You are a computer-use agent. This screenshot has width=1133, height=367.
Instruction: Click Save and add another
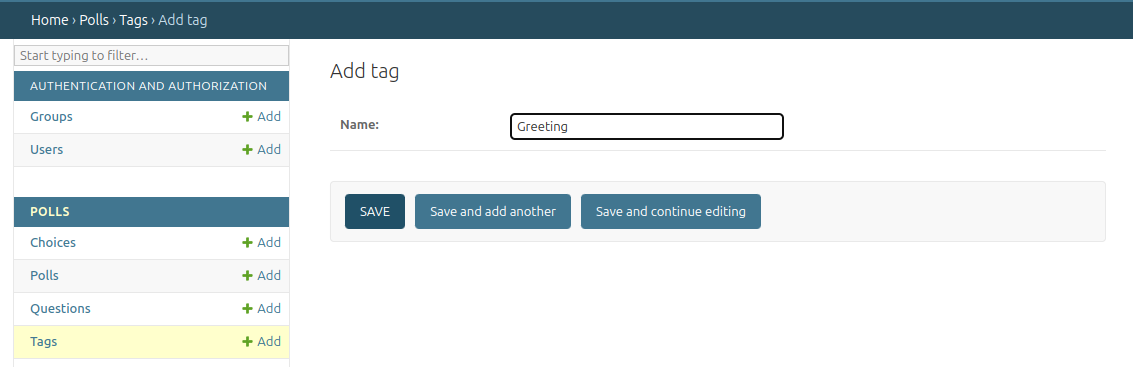493,212
